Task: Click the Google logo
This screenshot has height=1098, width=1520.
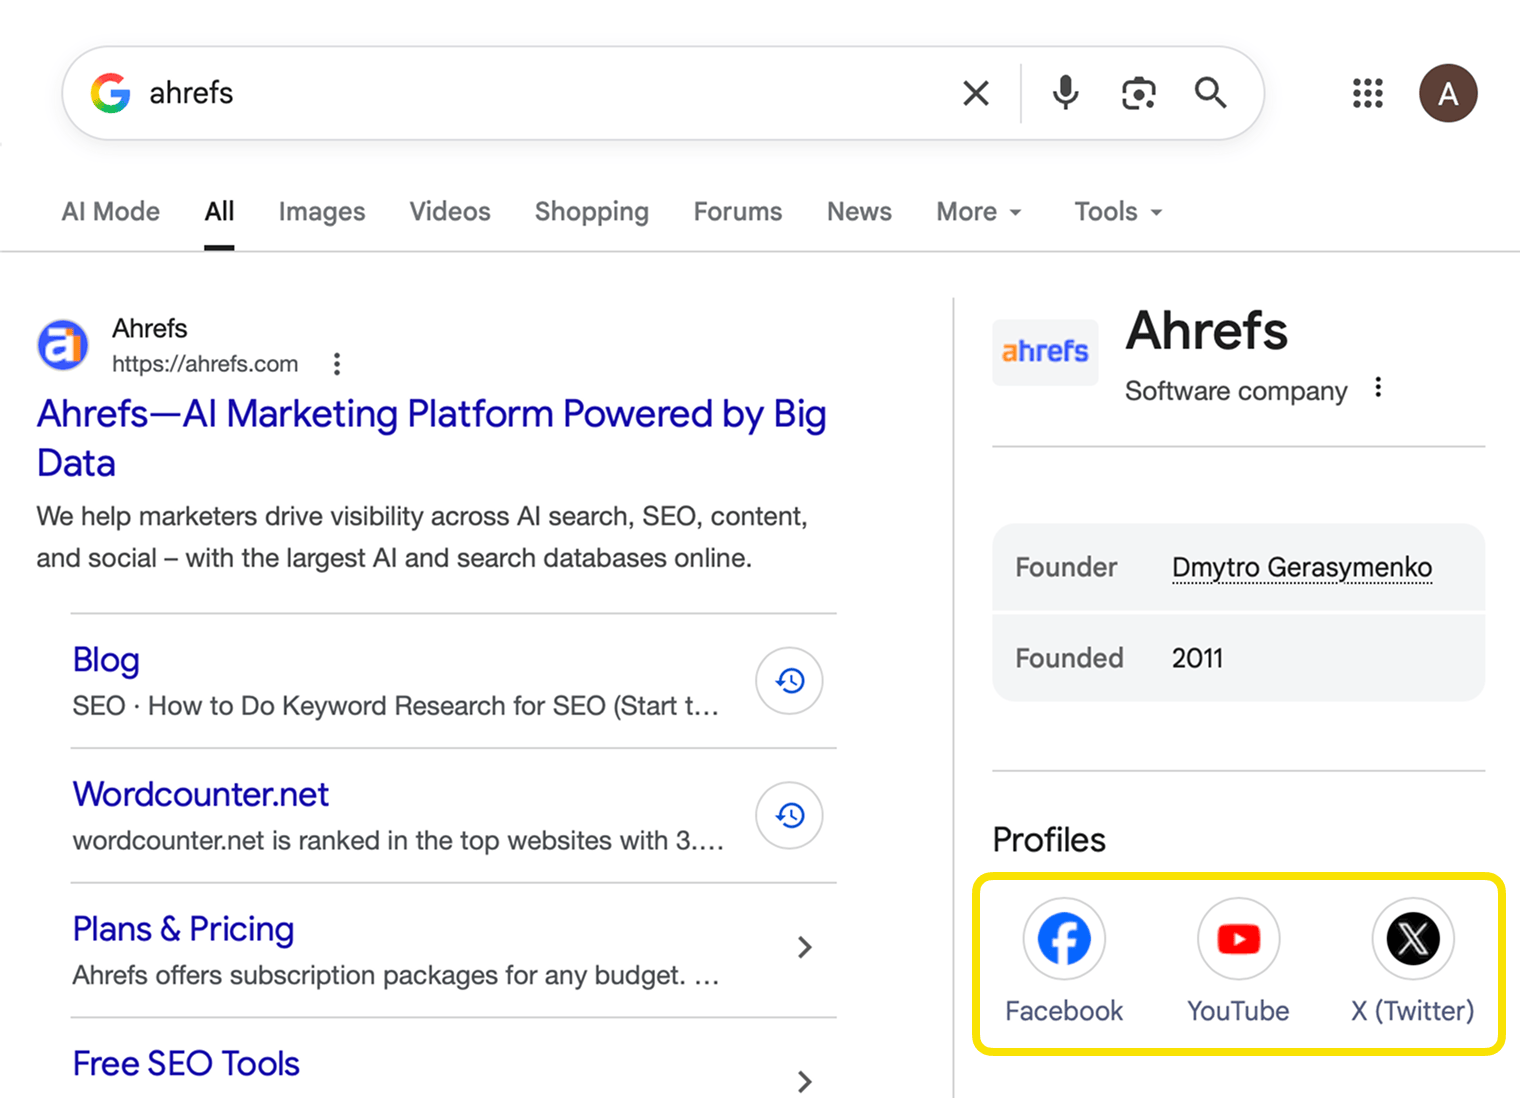Action: click(111, 93)
